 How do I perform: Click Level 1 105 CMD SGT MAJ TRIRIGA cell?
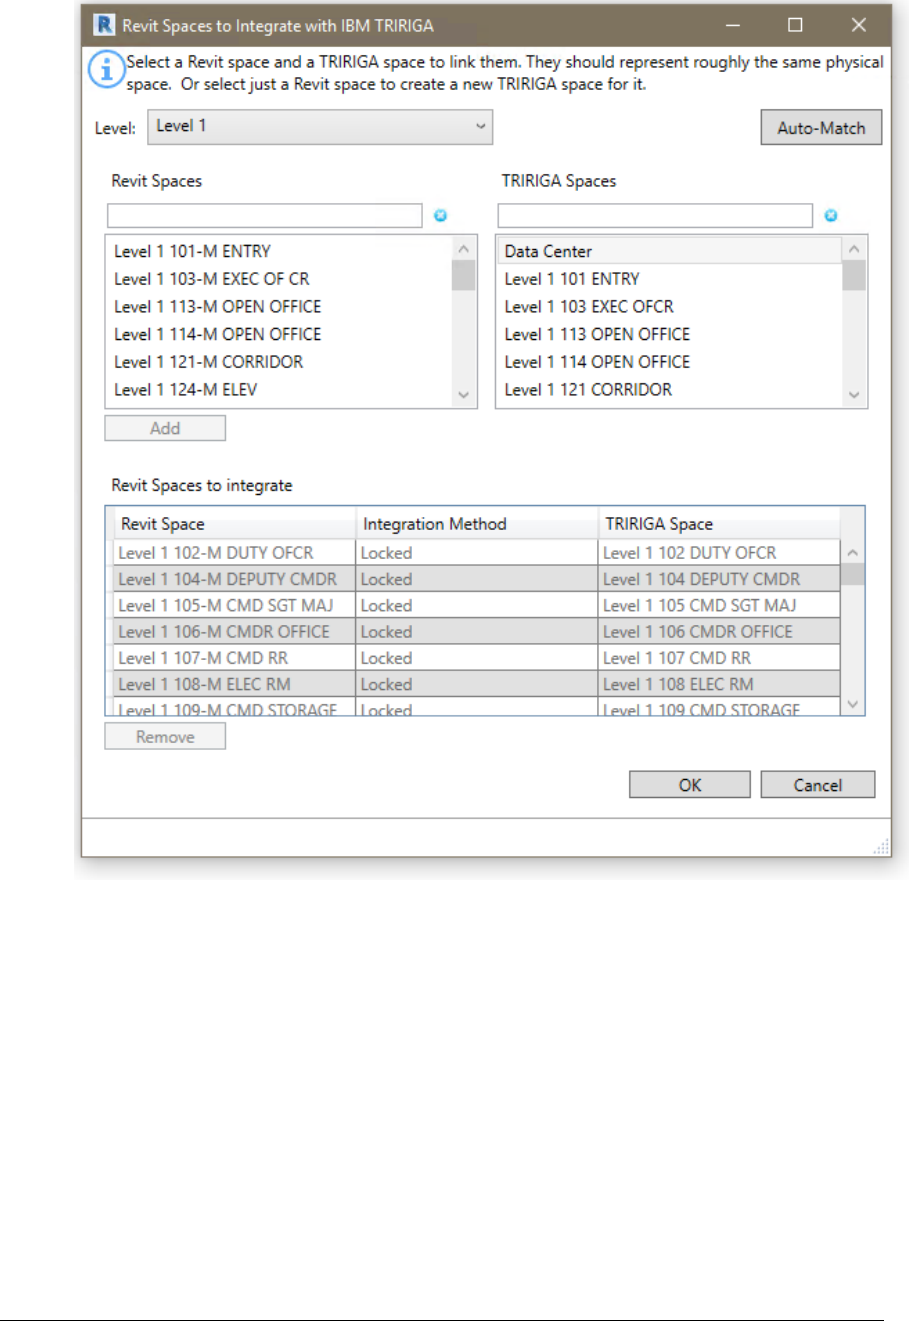[719, 605]
